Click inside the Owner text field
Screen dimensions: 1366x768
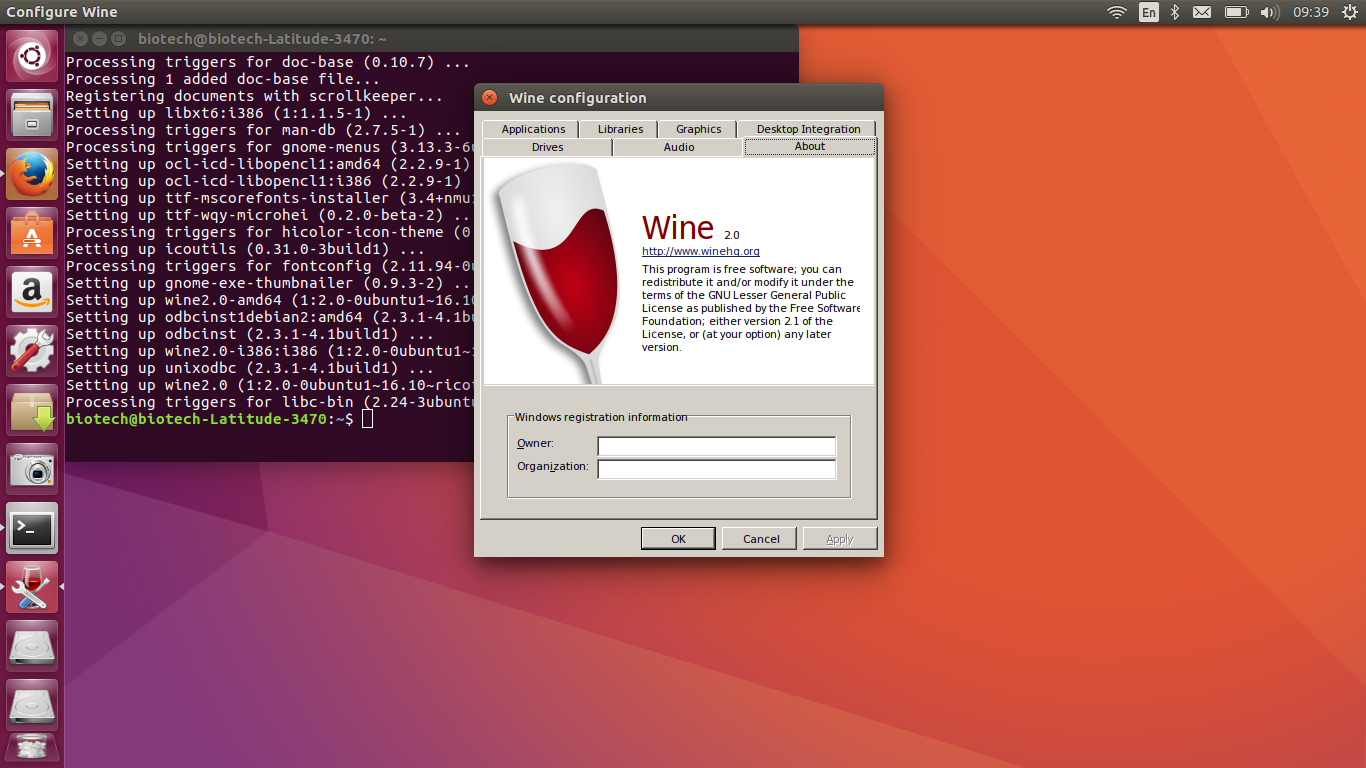(716, 446)
